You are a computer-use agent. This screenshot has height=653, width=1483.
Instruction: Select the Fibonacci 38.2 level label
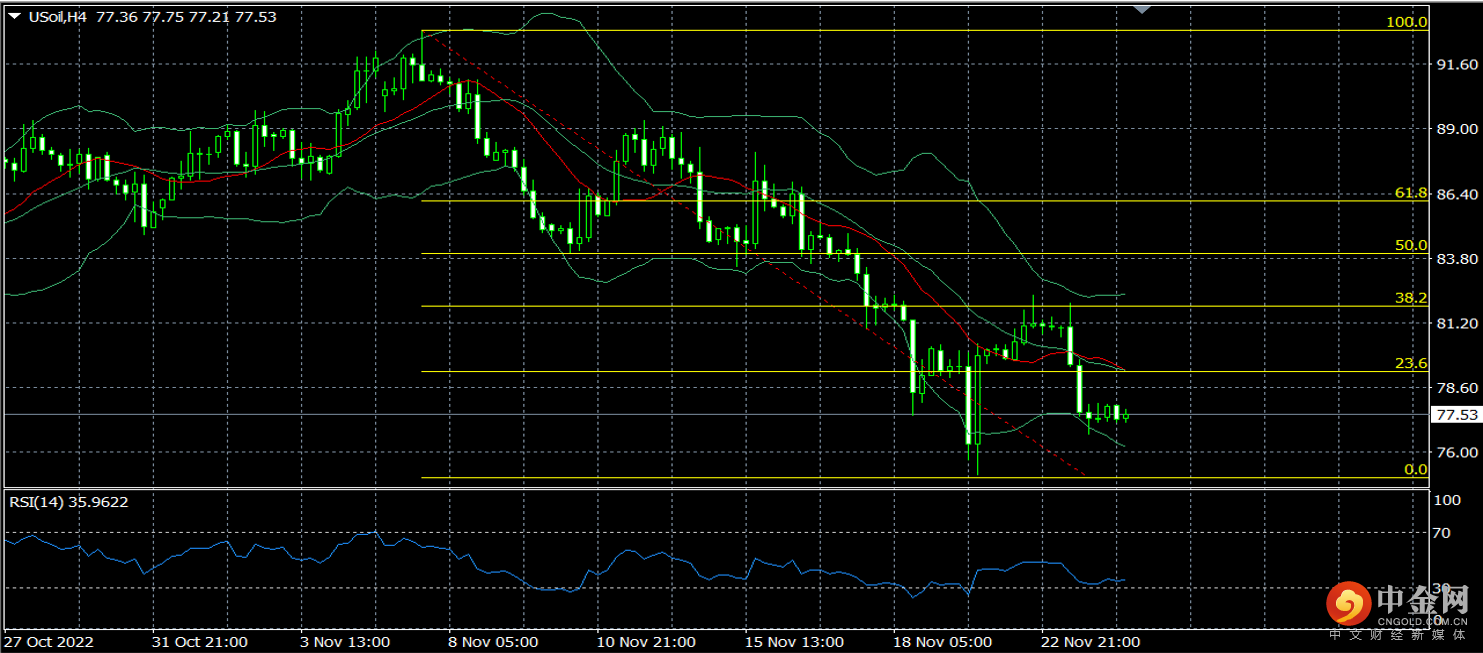[1411, 298]
